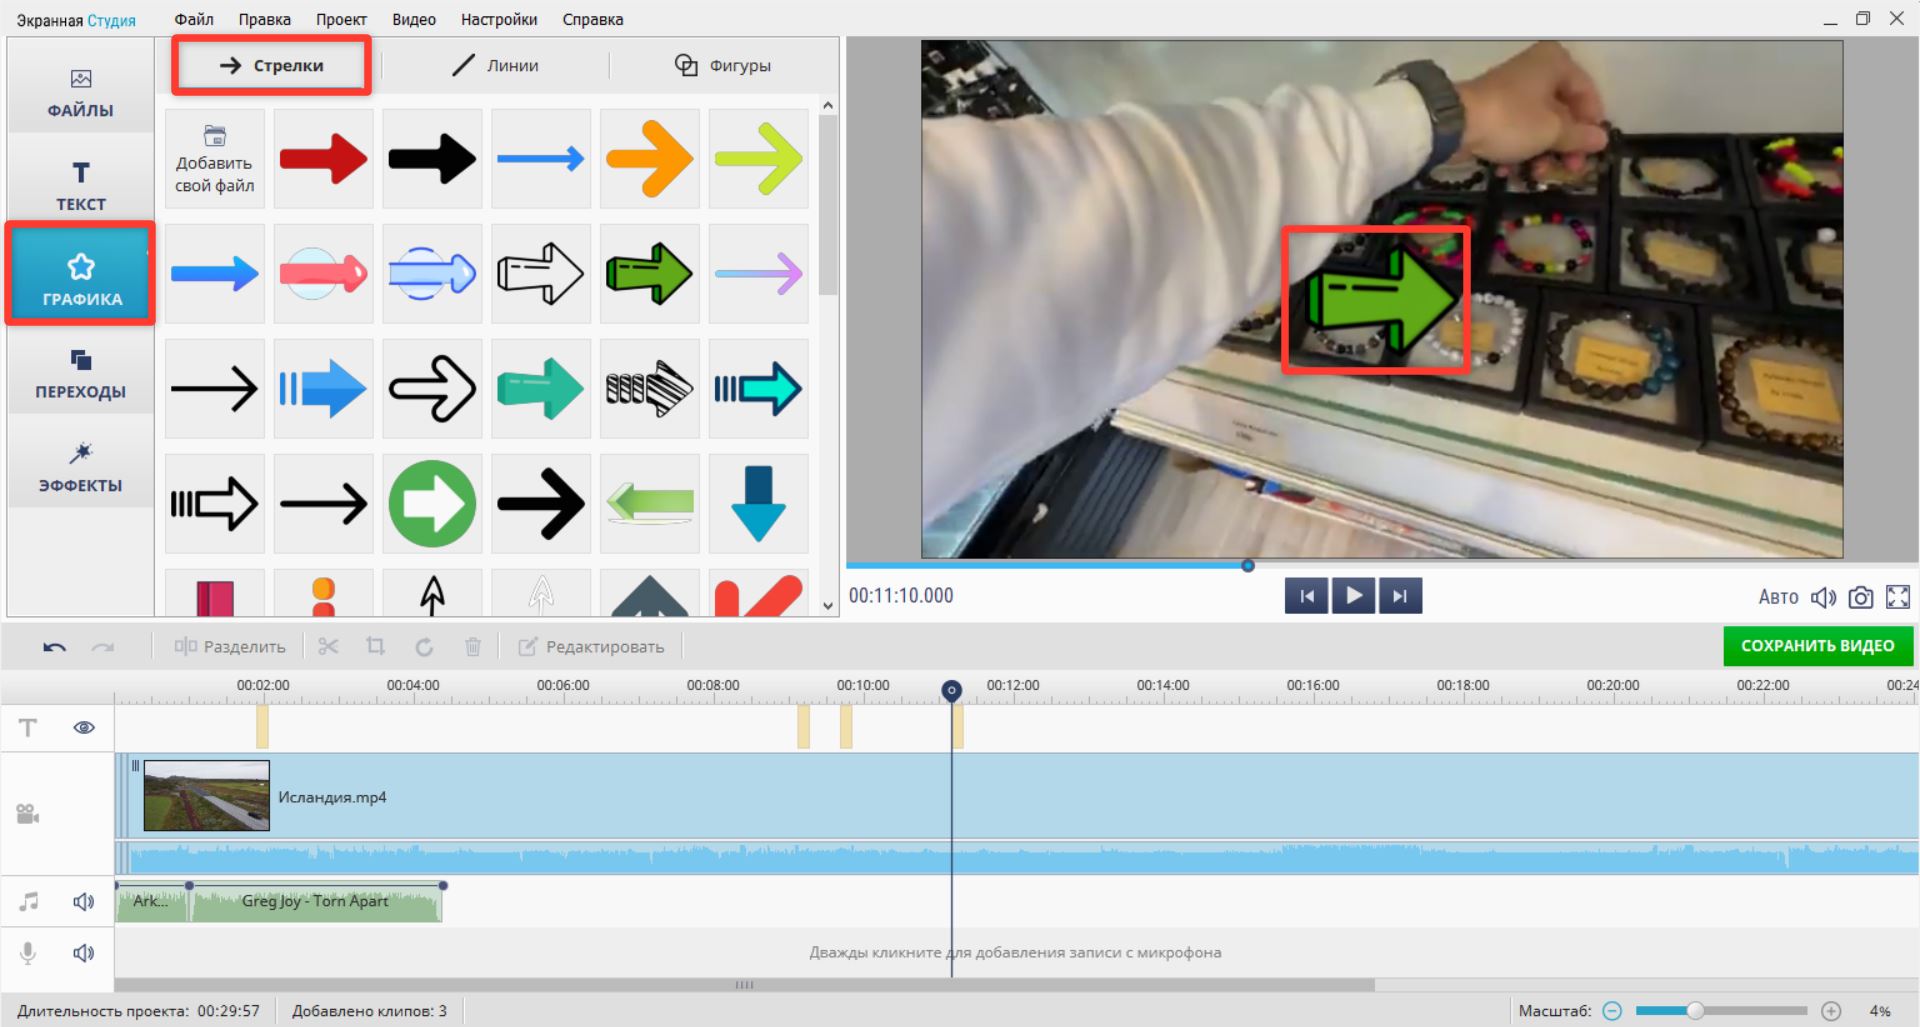Viewport: 1920px width, 1027px height.
Task: Select the Исландия.mp4 clip thumbnail
Action: coord(207,796)
